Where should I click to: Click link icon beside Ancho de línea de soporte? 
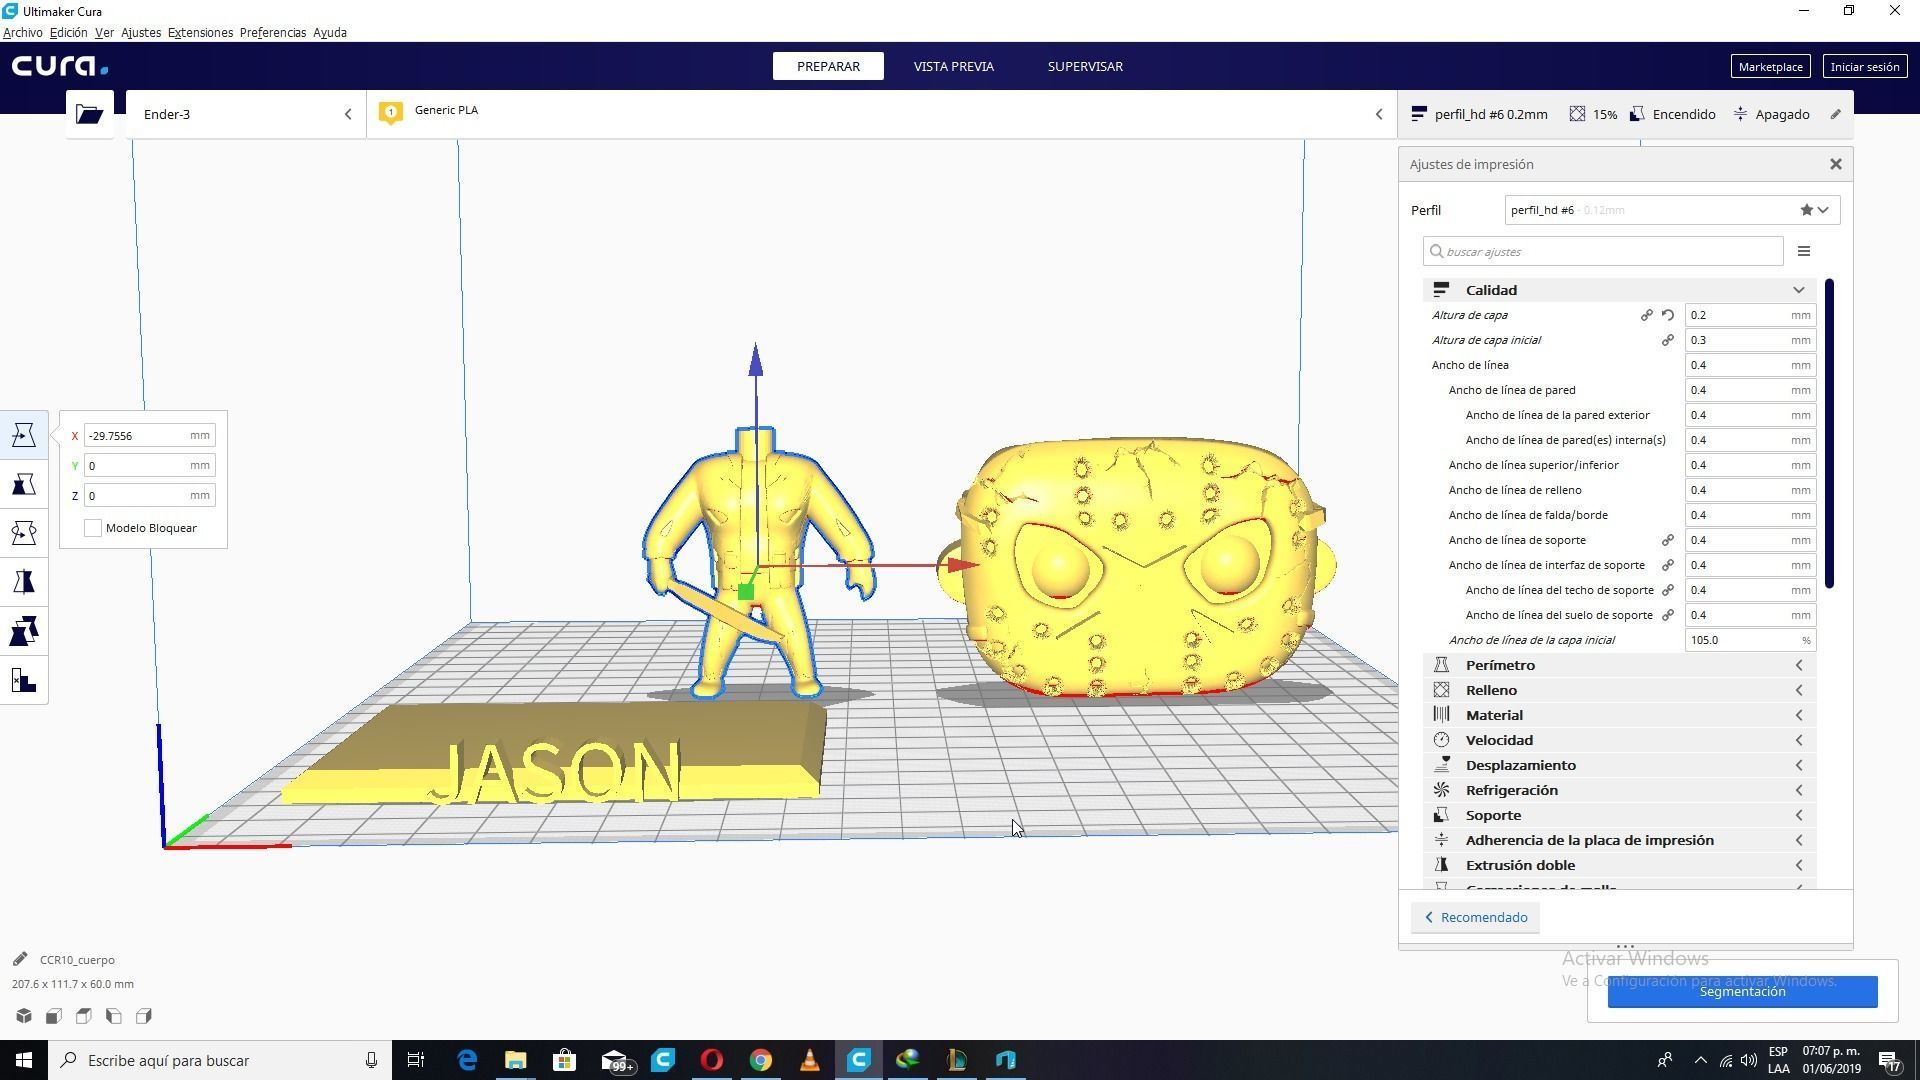click(x=1668, y=540)
